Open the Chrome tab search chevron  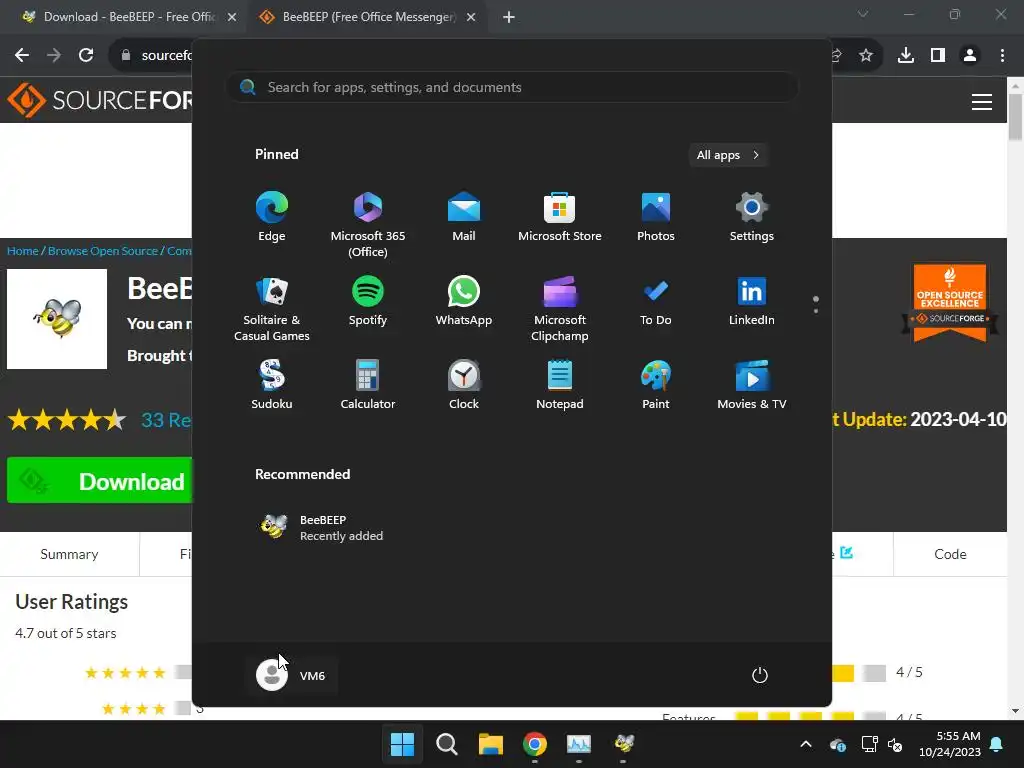click(x=863, y=14)
